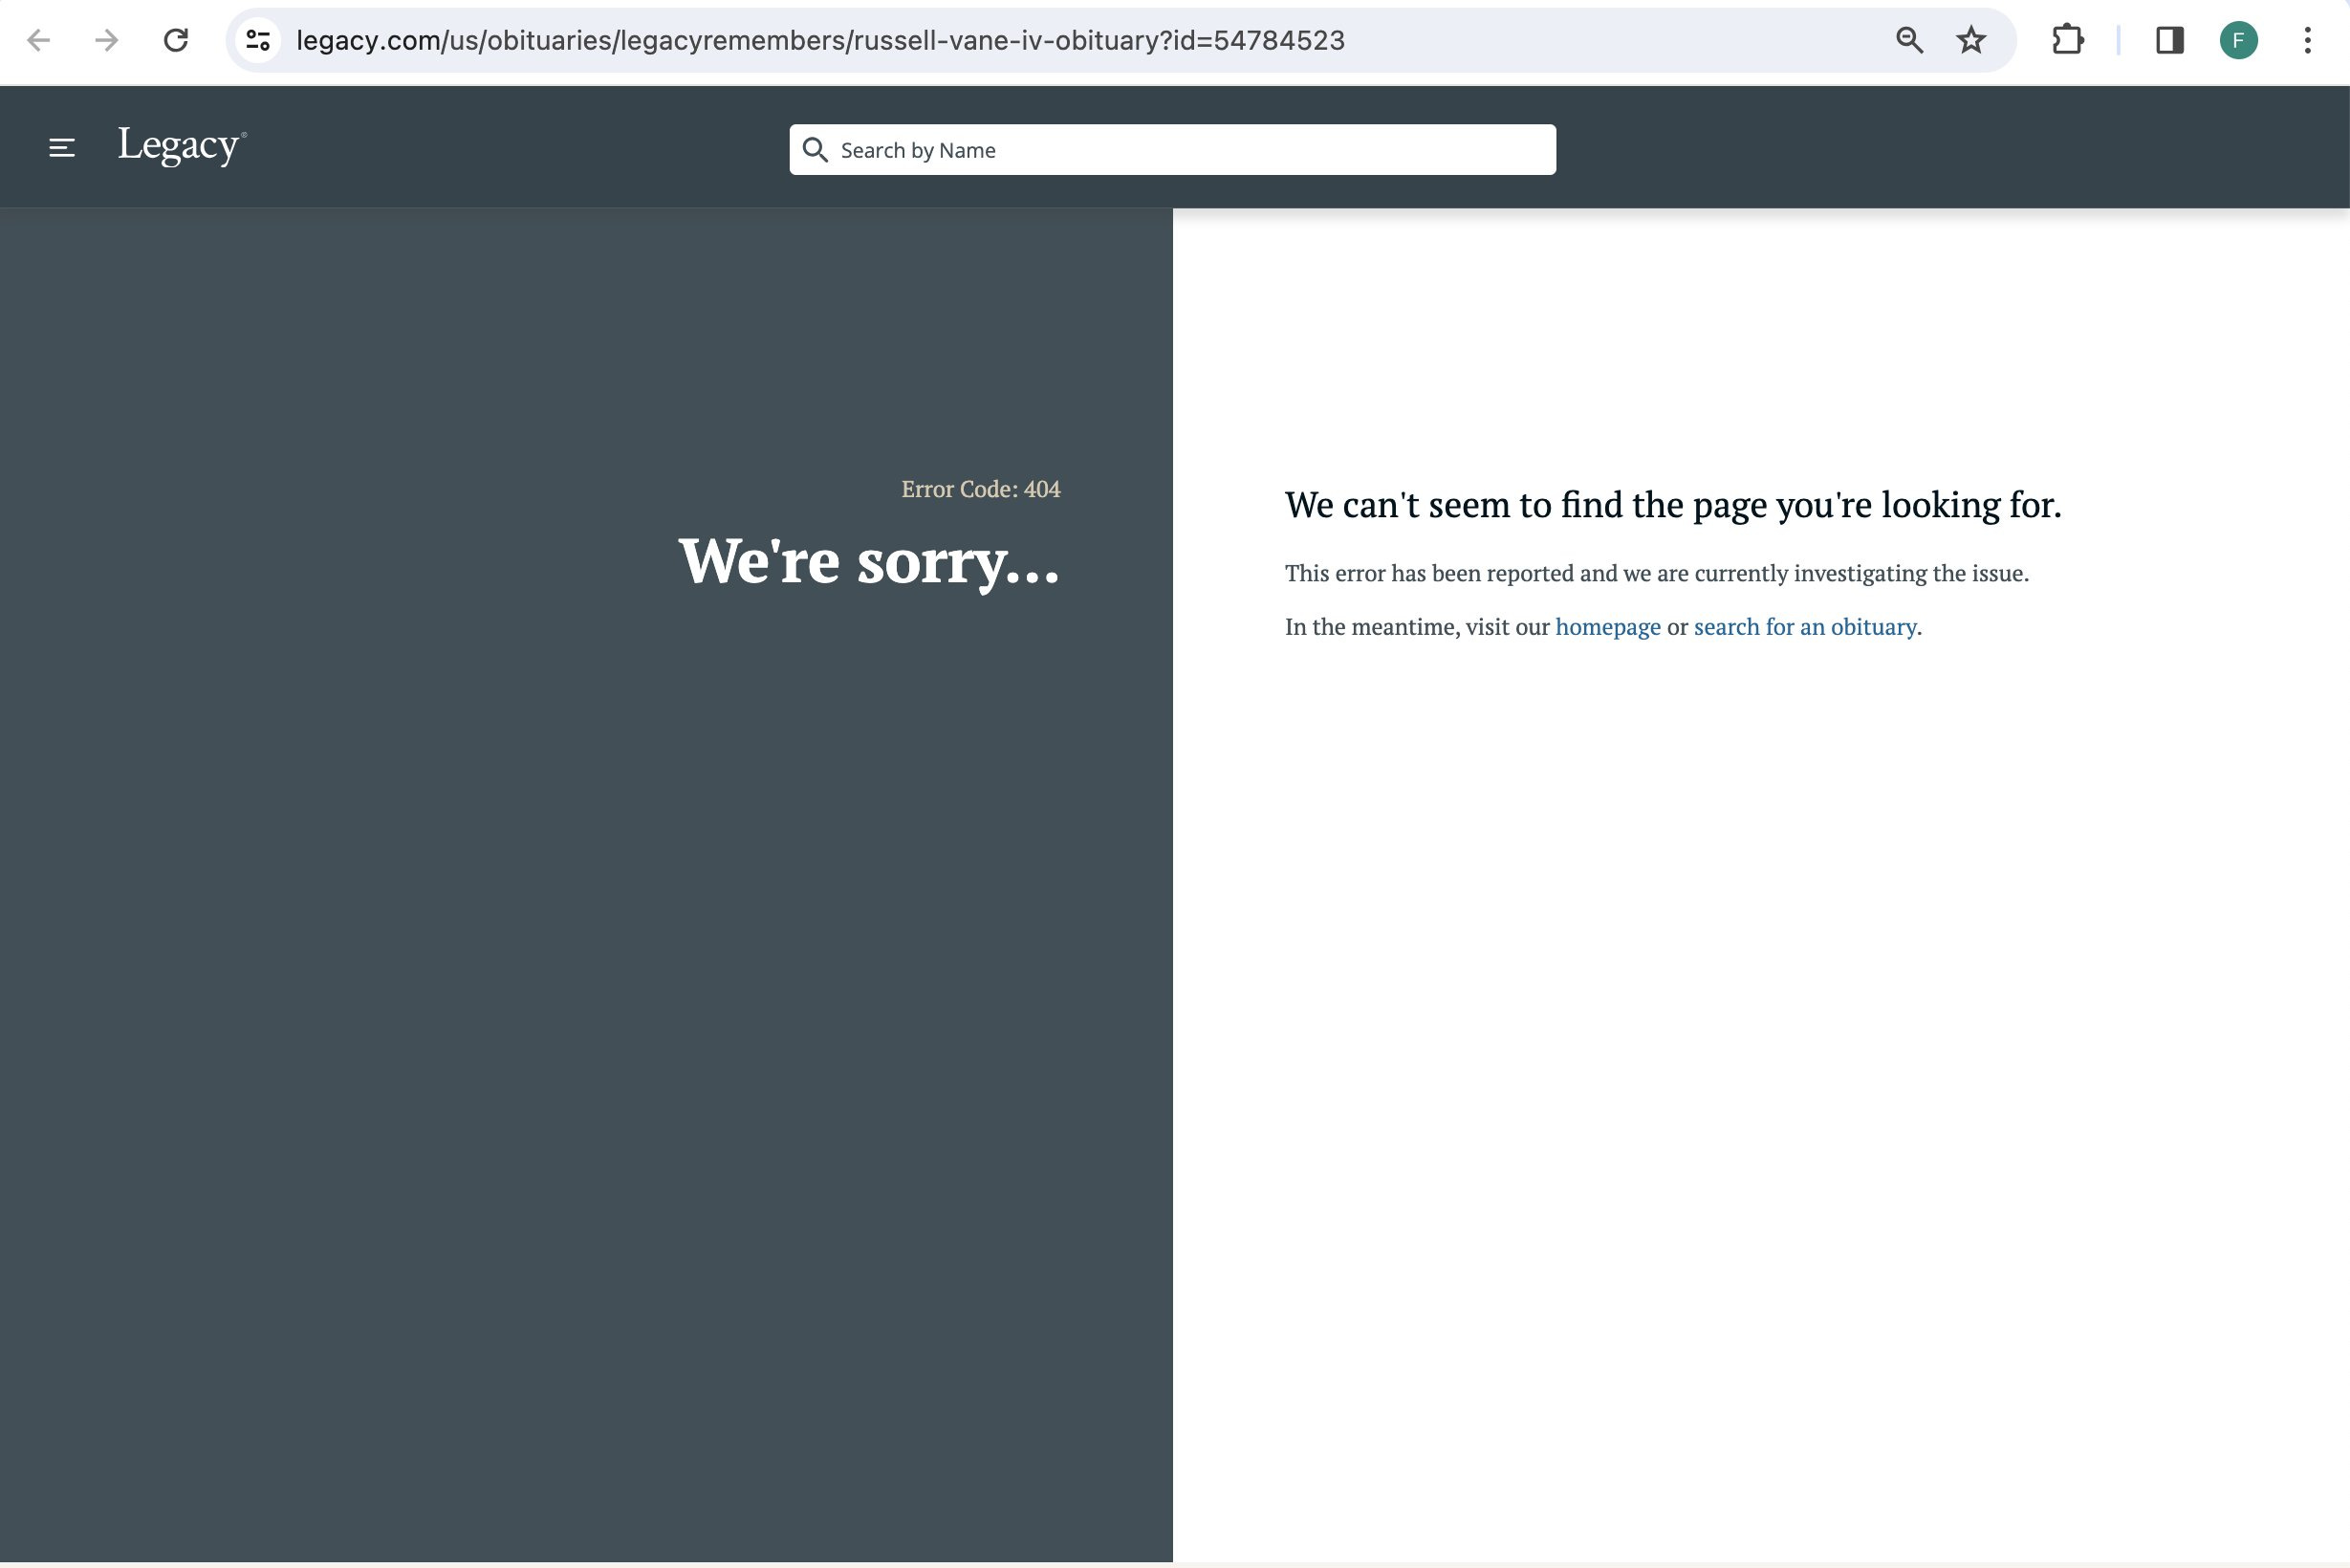Click the URL text in the address bar
The width and height of the screenshot is (2350, 1568).
pos(820,40)
